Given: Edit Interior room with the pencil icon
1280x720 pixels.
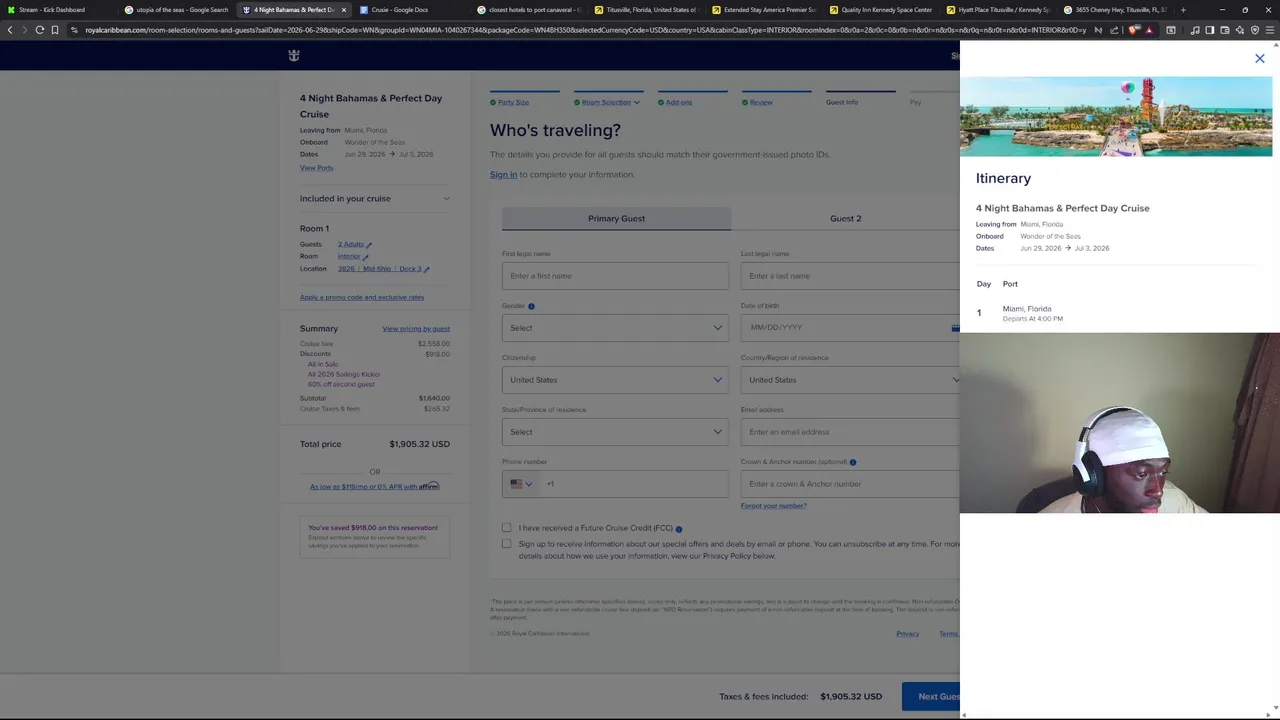Looking at the screenshot, I should coord(365,257).
